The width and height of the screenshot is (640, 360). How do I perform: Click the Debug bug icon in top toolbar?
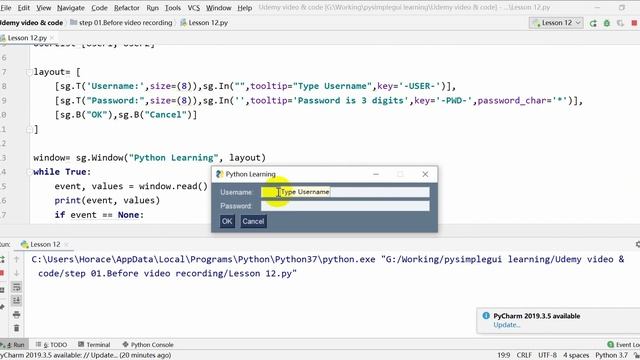pos(607,23)
